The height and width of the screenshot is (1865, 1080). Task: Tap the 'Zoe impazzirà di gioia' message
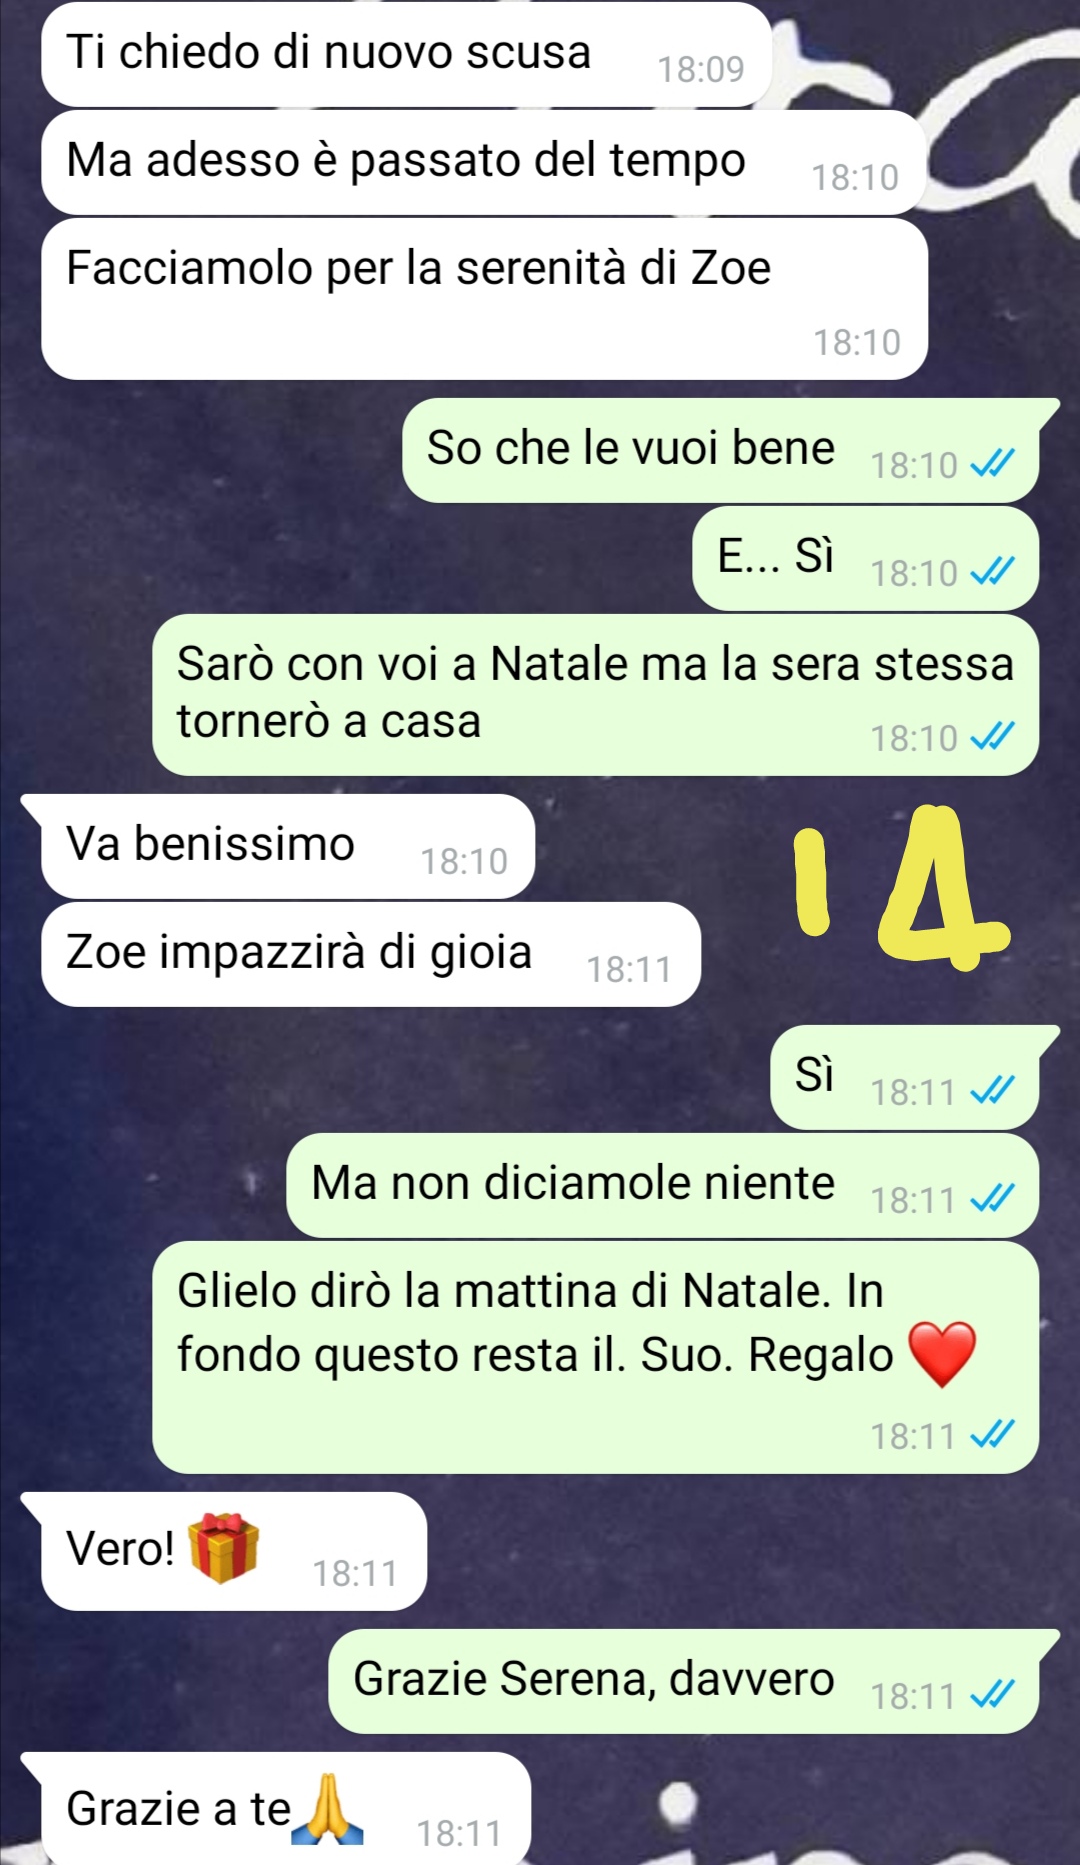pyautogui.click(x=370, y=954)
